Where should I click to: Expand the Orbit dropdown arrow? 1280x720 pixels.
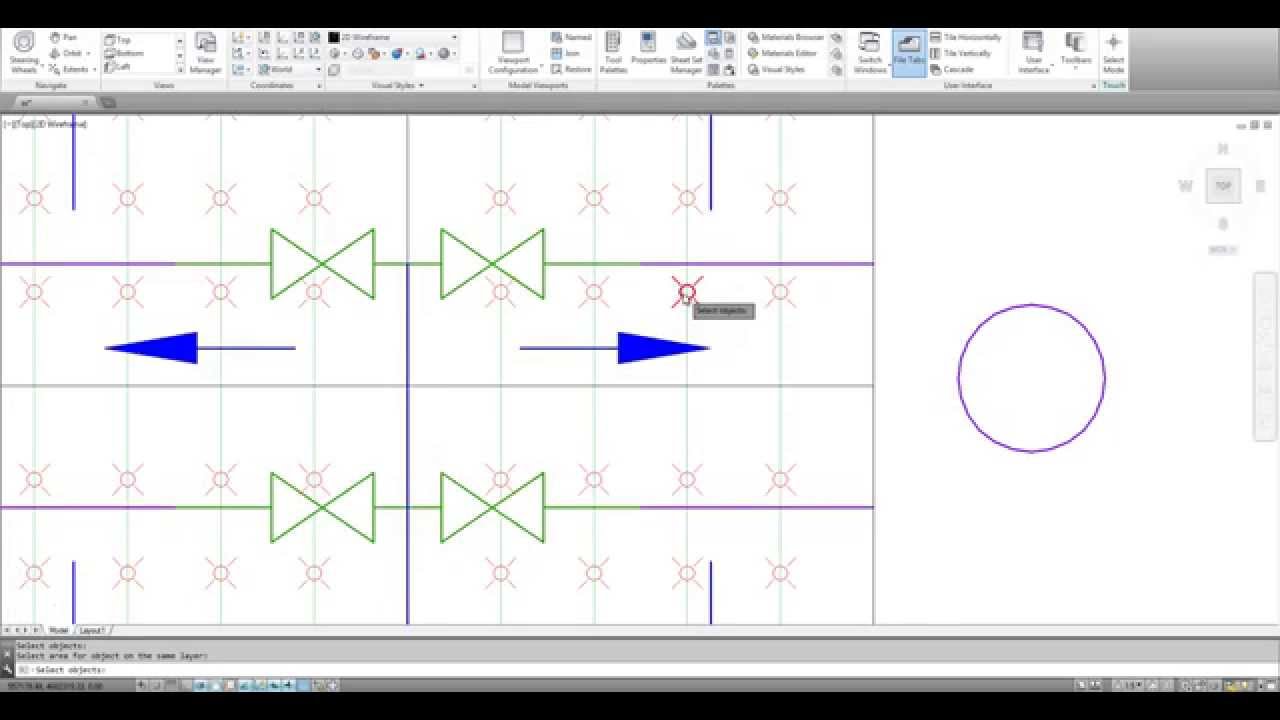pos(88,54)
